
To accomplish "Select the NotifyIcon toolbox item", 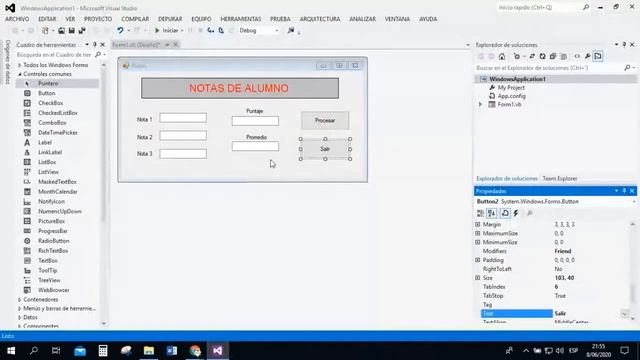I will [x=51, y=201].
